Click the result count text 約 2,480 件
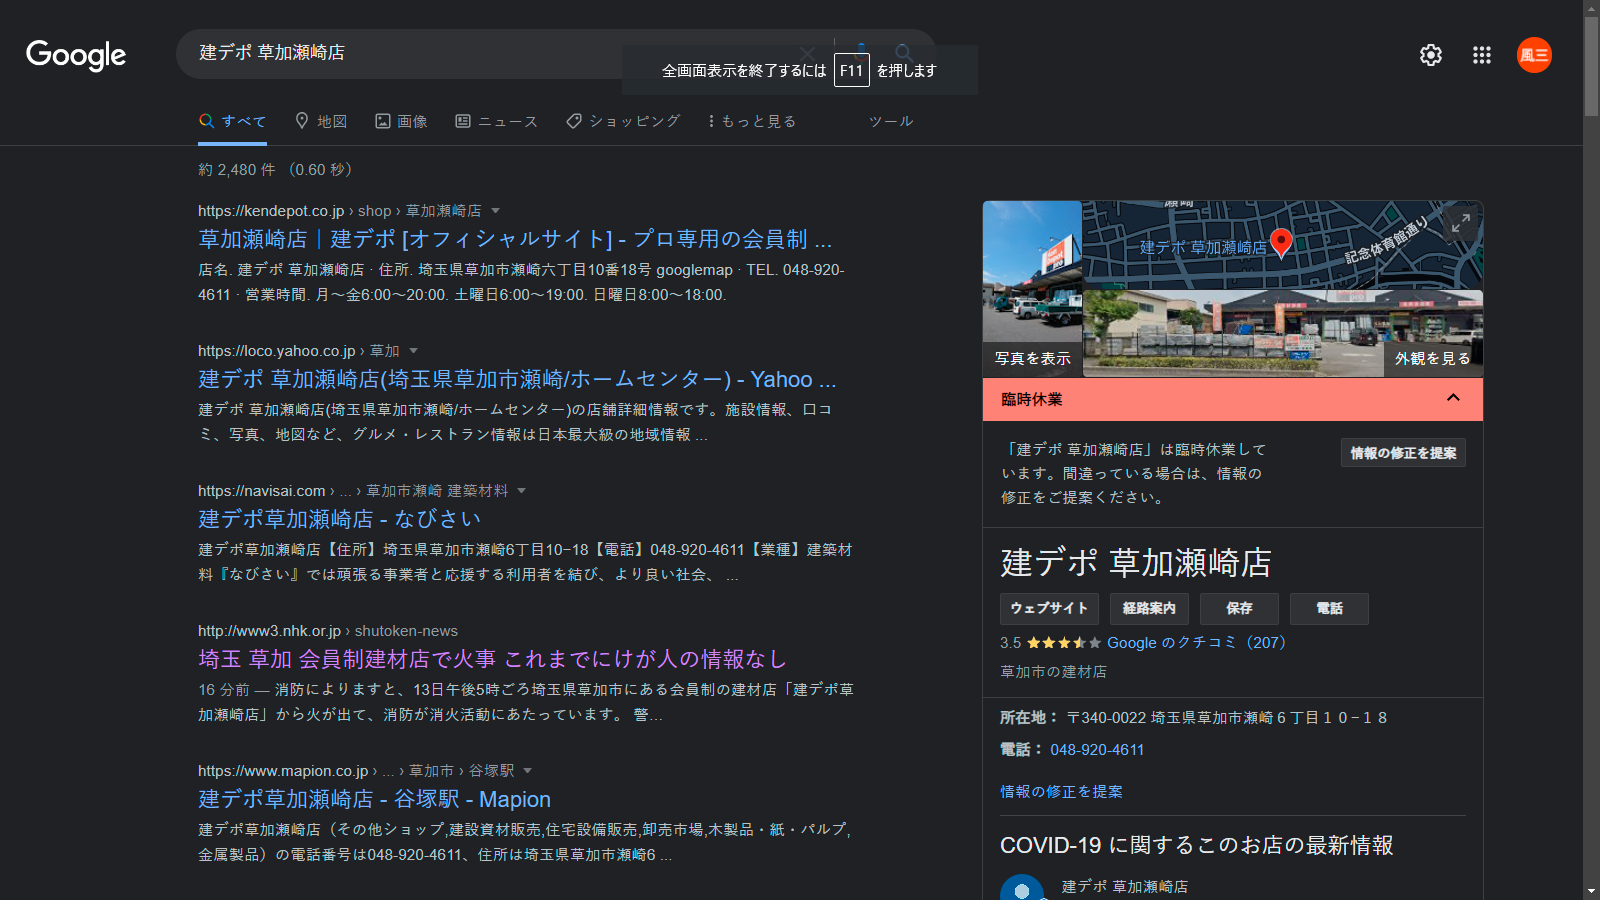This screenshot has width=1600, height=900. tap(237, 170)
